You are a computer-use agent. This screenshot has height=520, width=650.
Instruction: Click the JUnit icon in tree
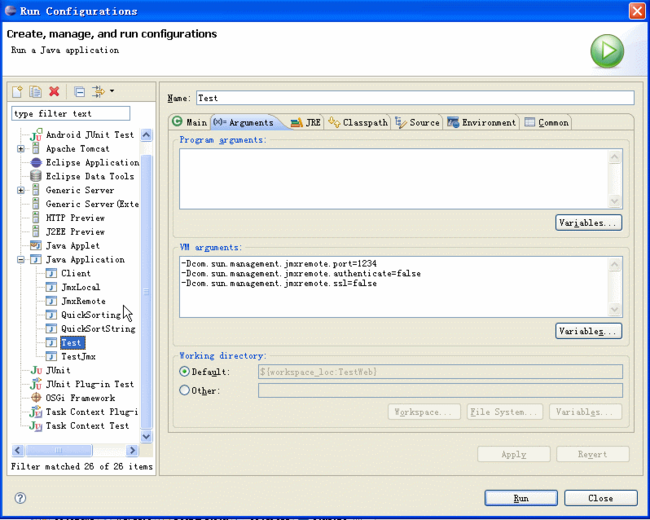[36, 370]
